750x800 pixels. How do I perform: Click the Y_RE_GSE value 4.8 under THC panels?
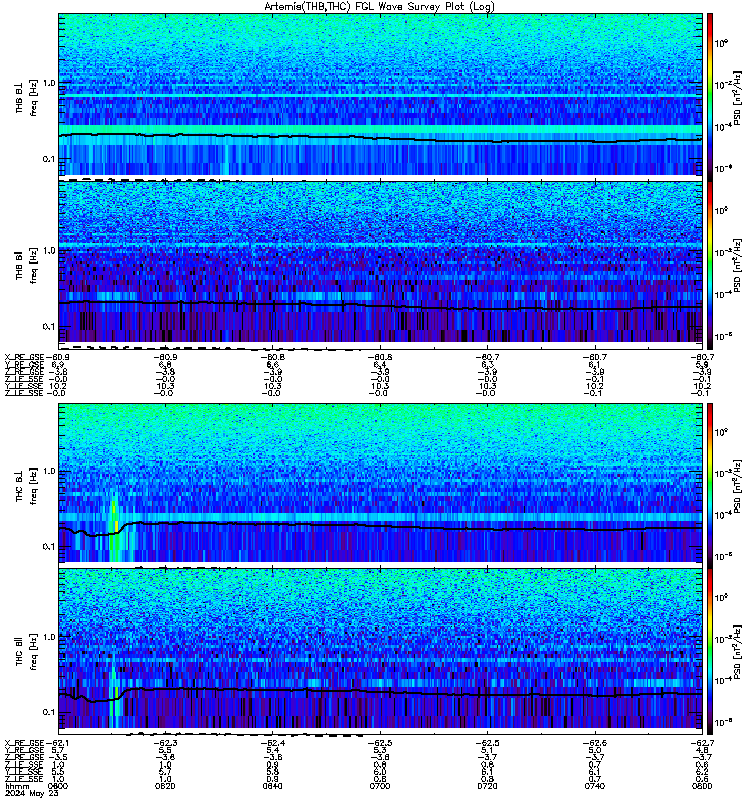click(x=702, y=751)
